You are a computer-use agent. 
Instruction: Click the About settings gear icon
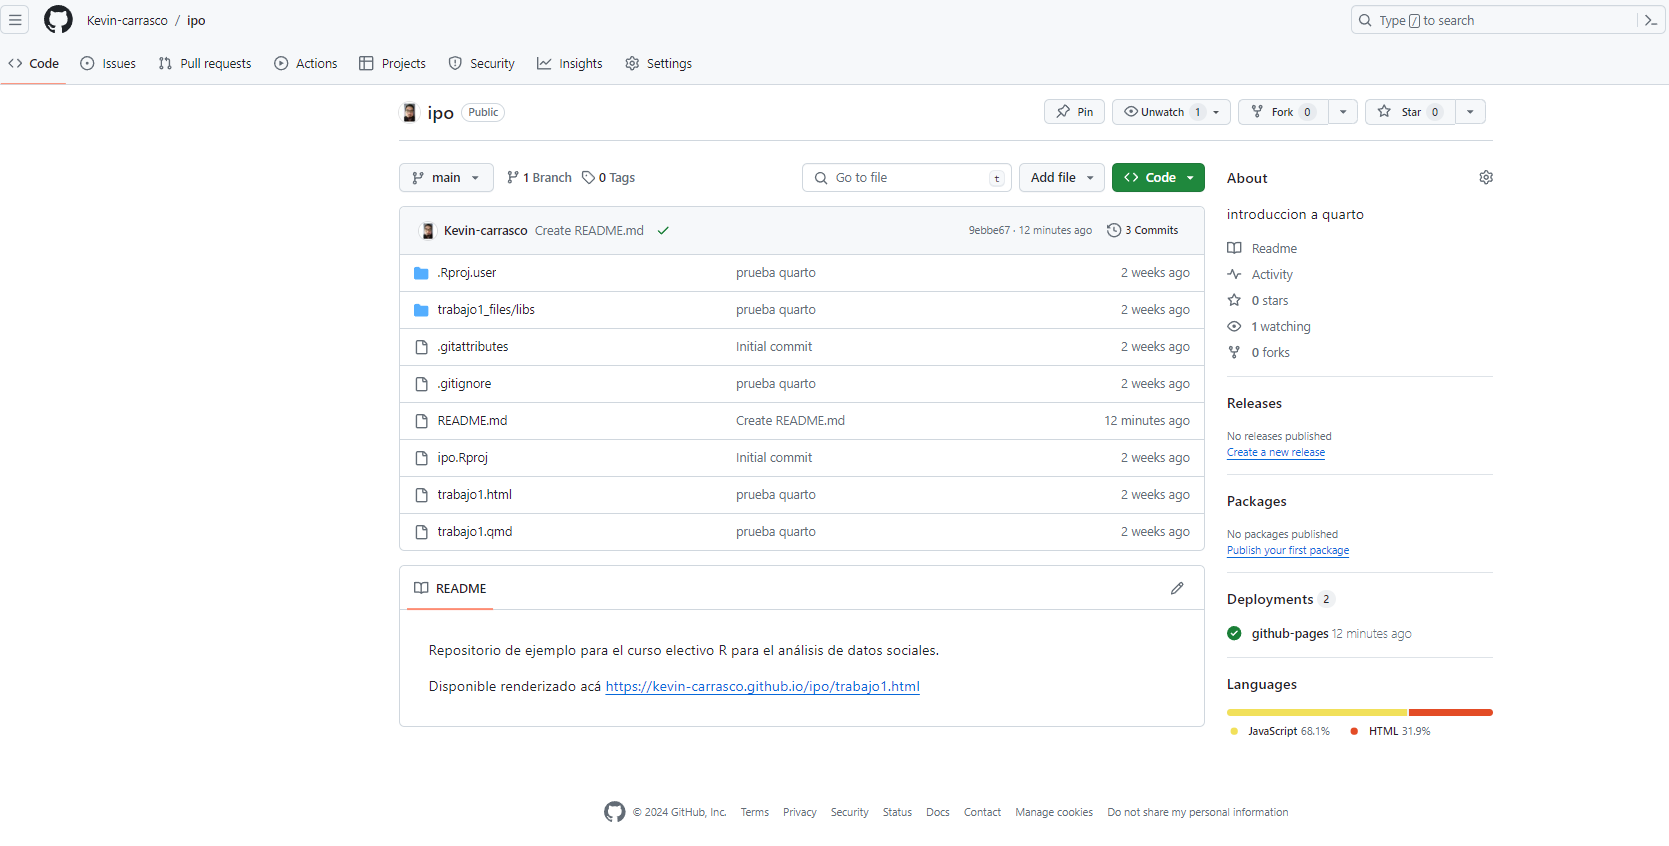pyautogui.click(x=1485, y=177)
